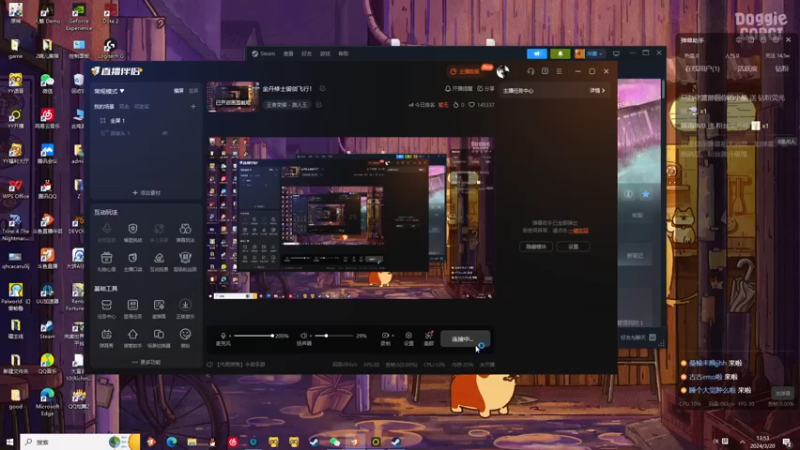Click the Windows Start button
This screenshot has height=450, width=800.
tap(9, 442)
